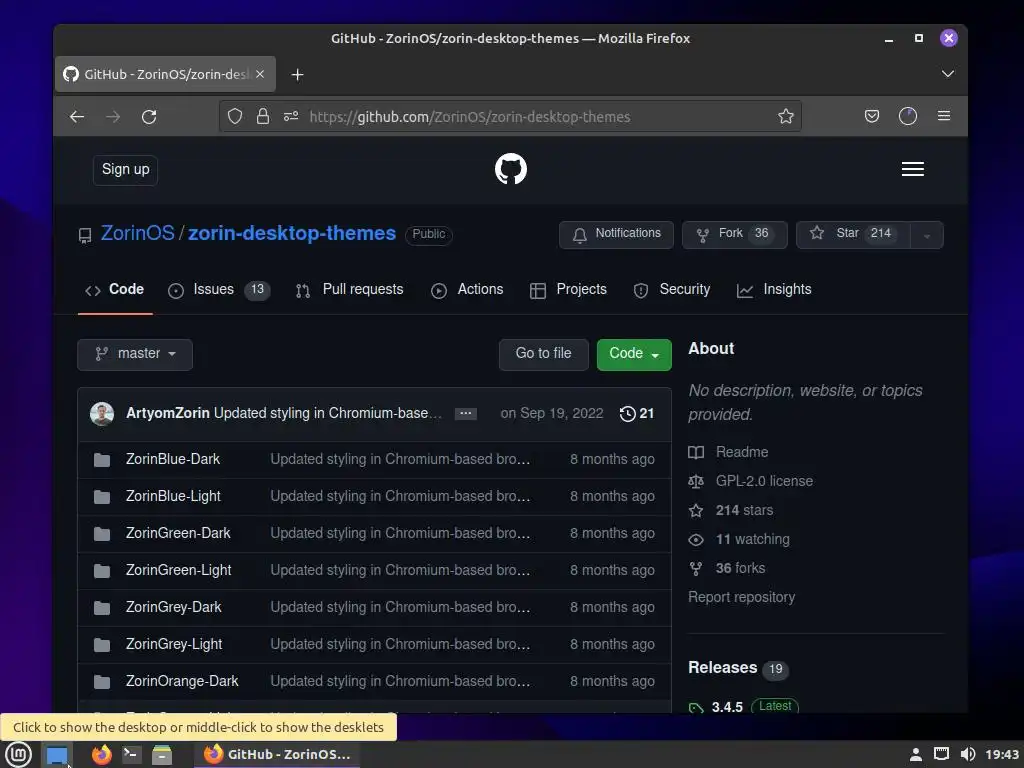Screen dimensions: 1024x768
Task: Open user applet in system tray
Action: click(x=916, y=754)
